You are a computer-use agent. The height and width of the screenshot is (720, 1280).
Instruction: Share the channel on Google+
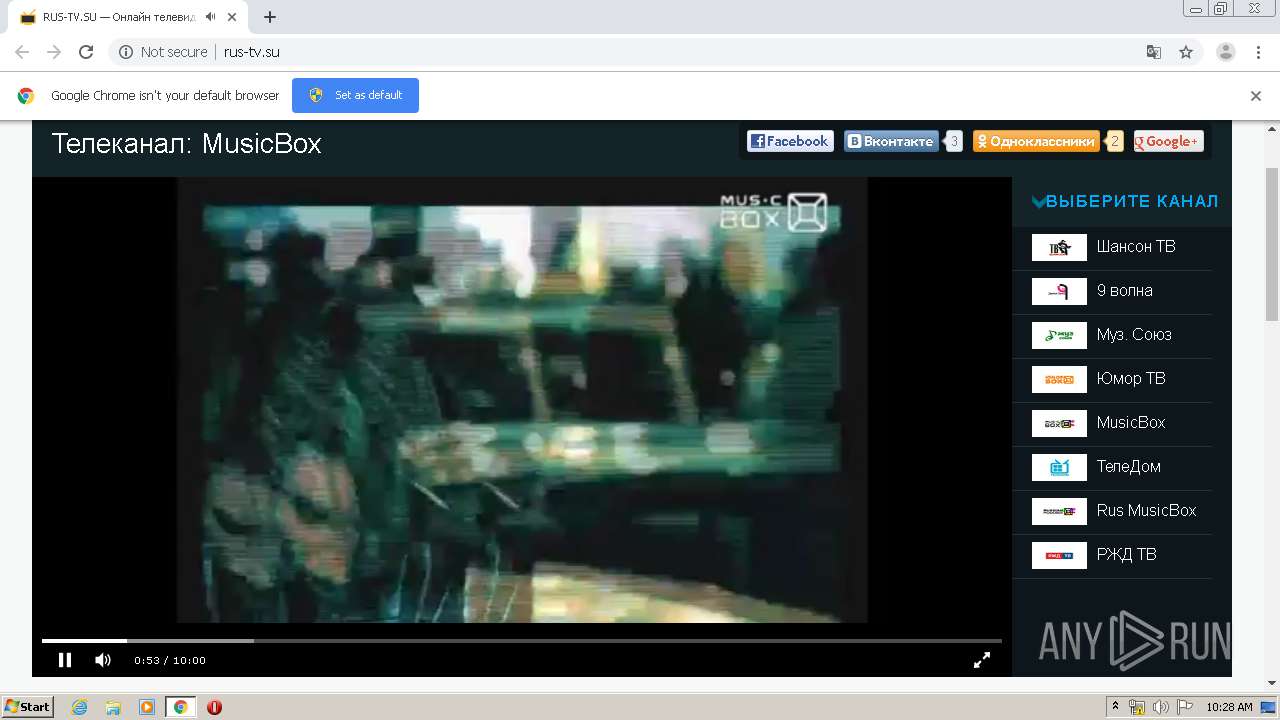pyautogui.click(x=1168, y=142)
